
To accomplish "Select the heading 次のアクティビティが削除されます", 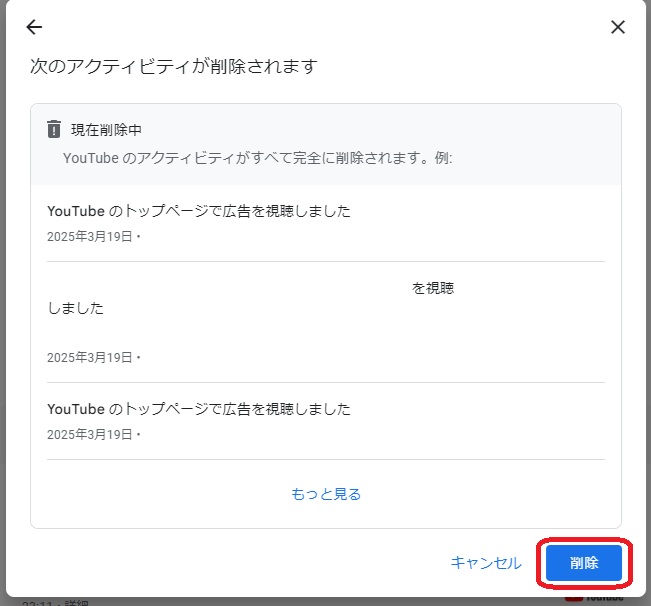I will [x=174, y=66].
